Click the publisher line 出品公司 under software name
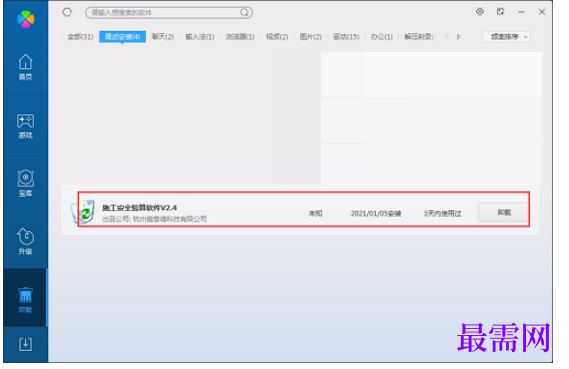569x369 pixels. [154, 219]
